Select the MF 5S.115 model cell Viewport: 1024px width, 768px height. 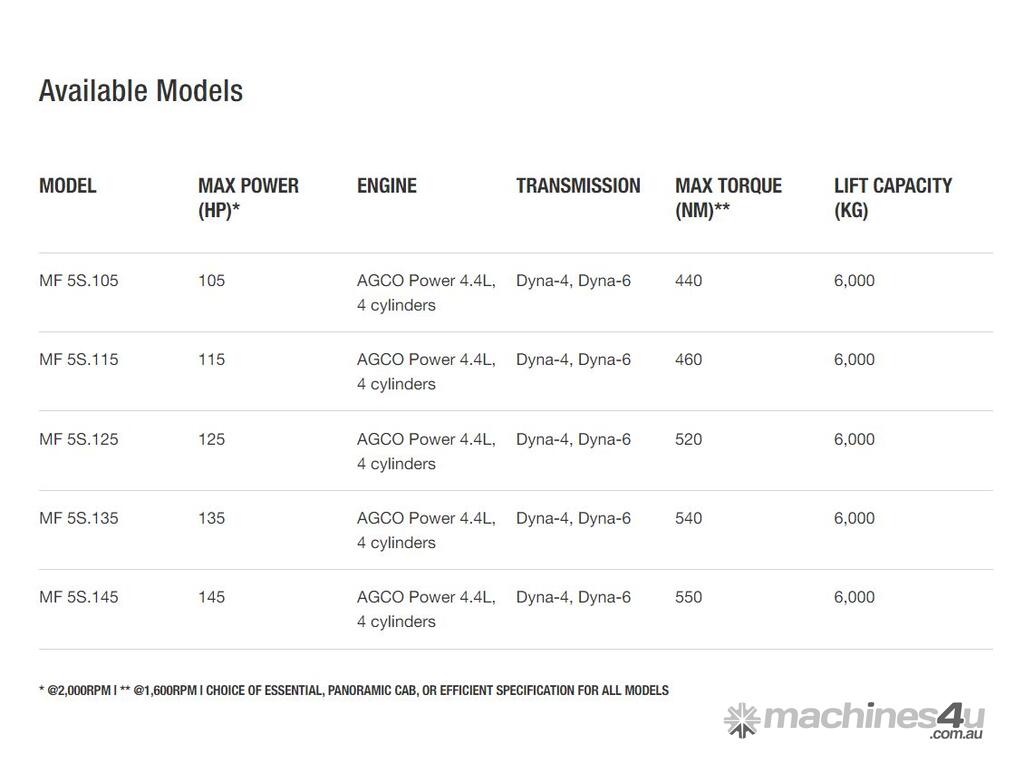[x=79, y=360]
